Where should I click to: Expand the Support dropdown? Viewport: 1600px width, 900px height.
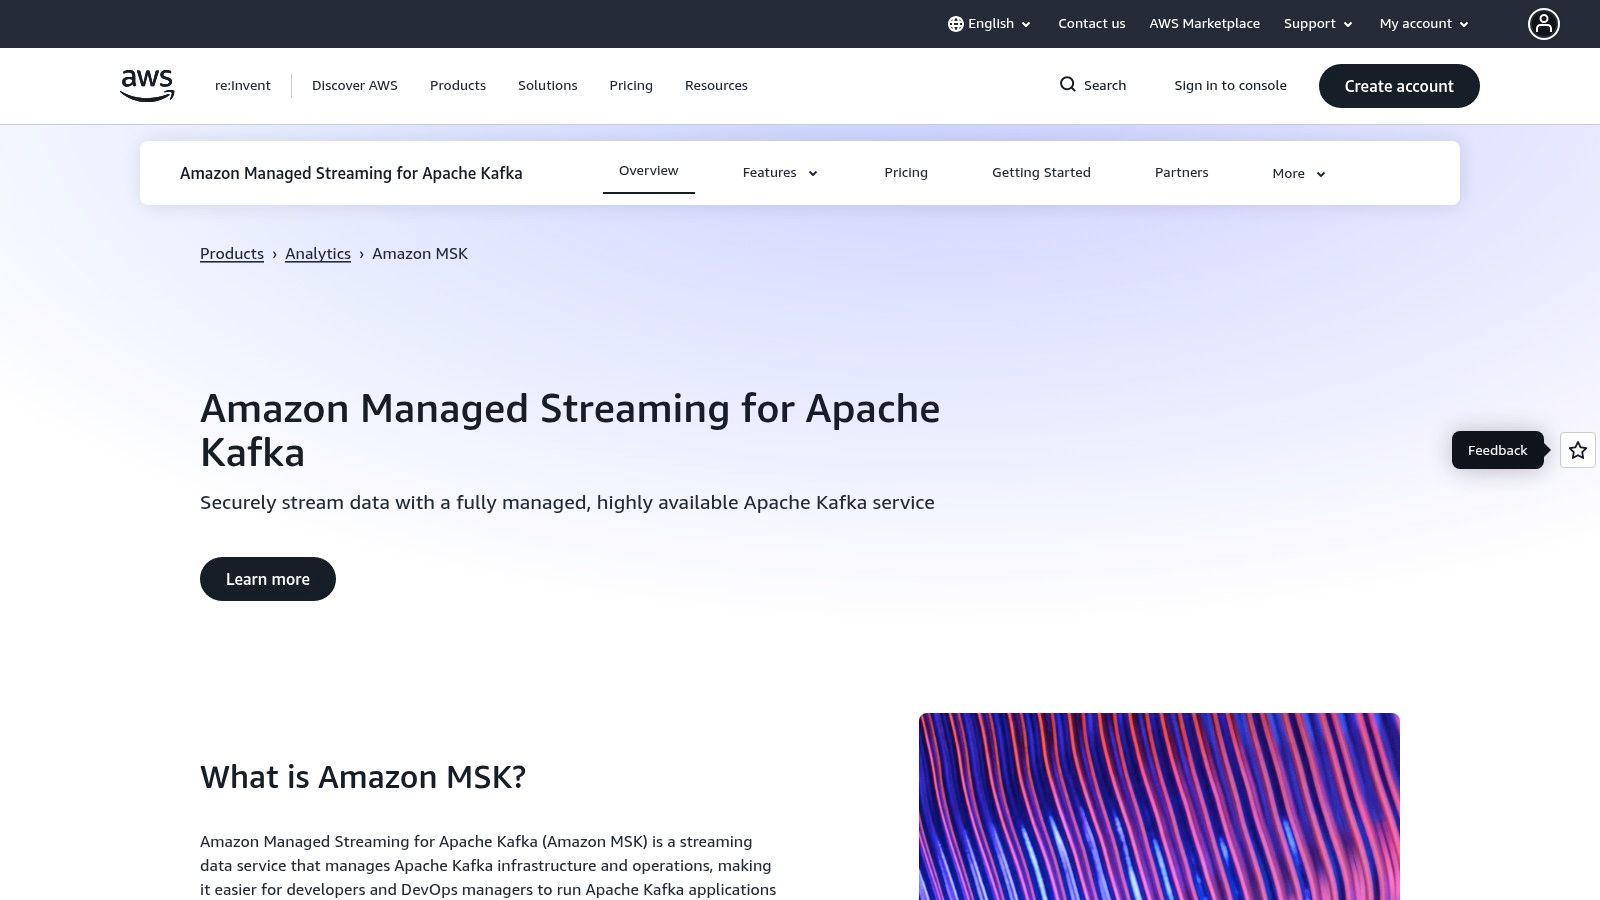tap(1317, 23)
